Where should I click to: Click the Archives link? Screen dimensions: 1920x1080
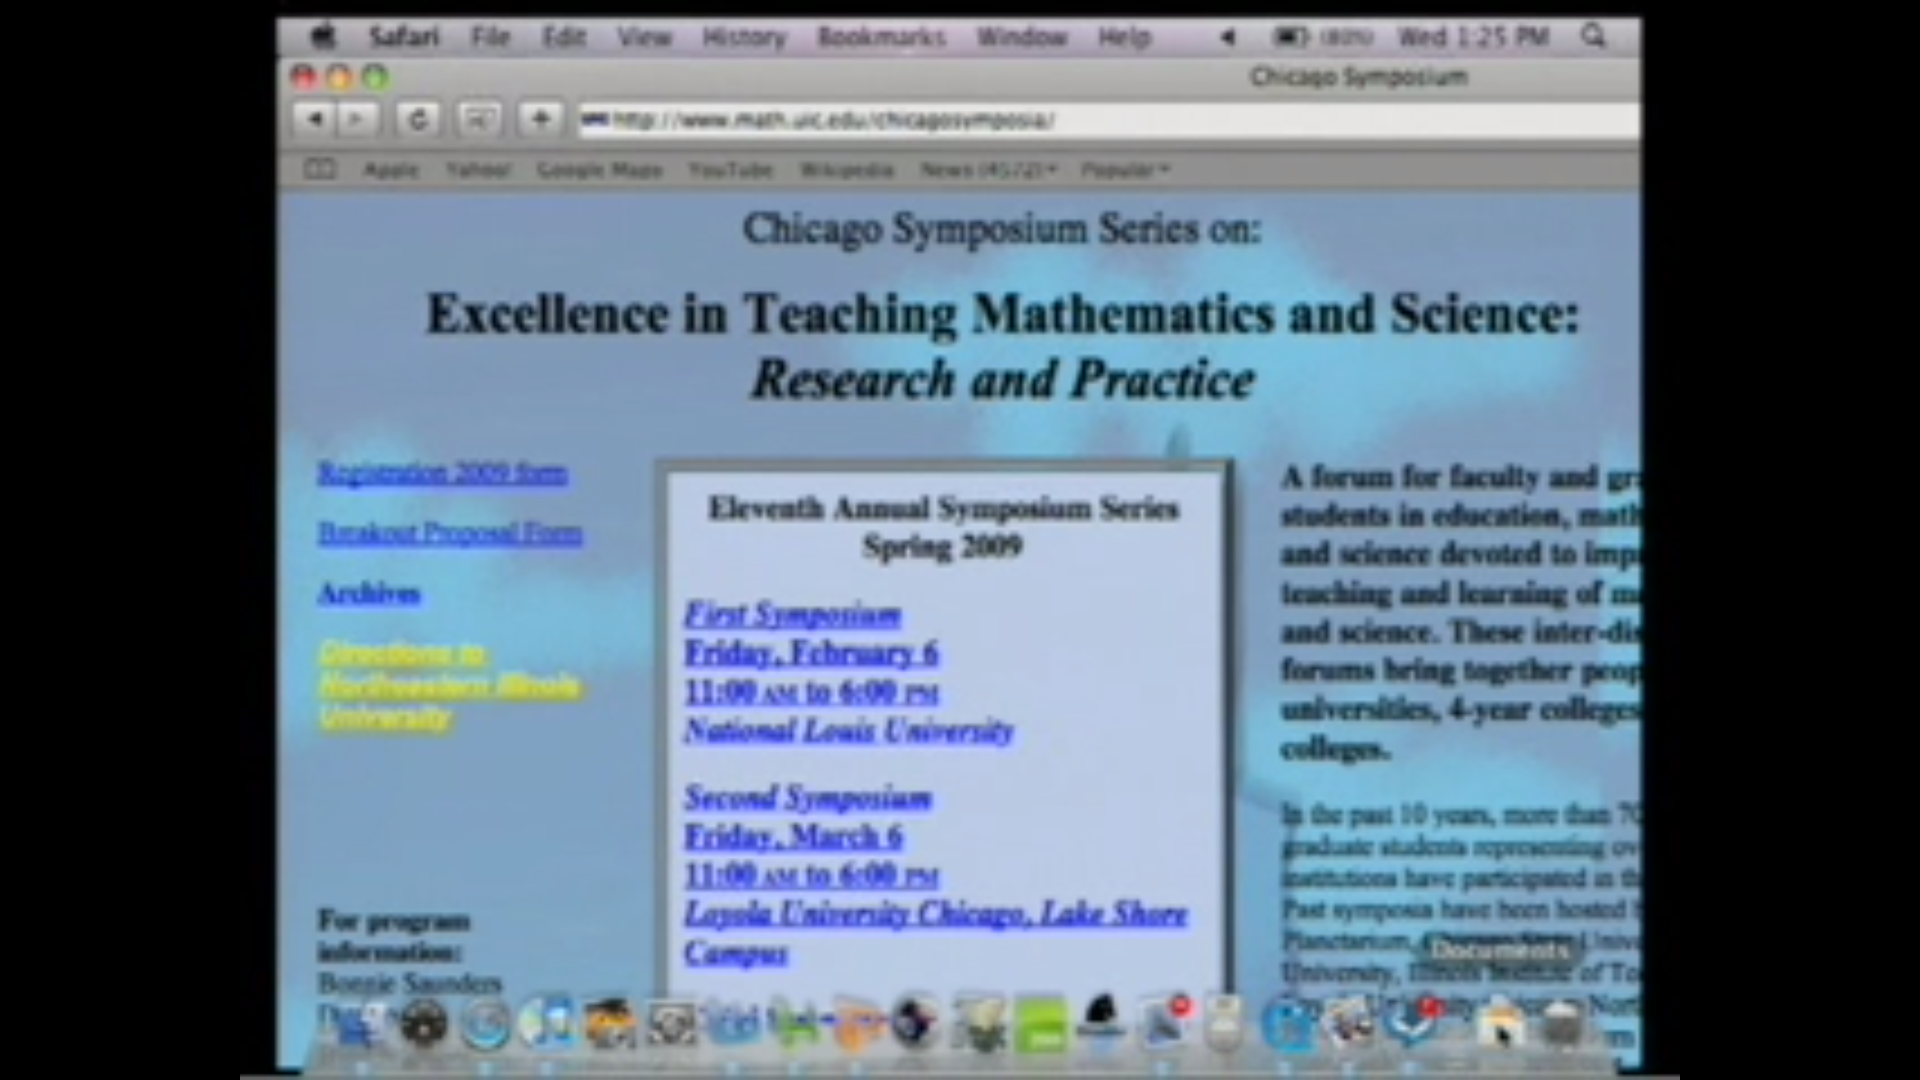(x=369, y=594)
